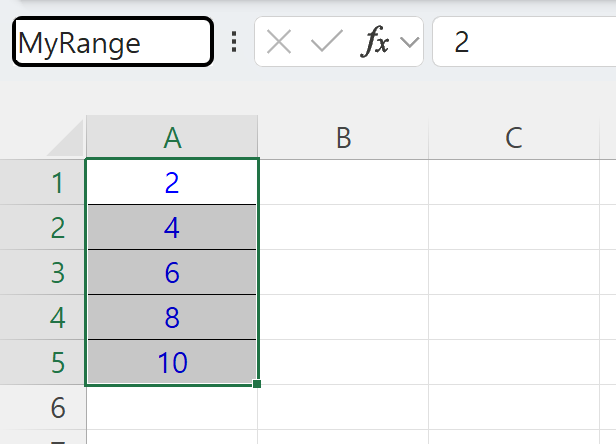
Task: Click empty cell B3
Action: [343, 272]
